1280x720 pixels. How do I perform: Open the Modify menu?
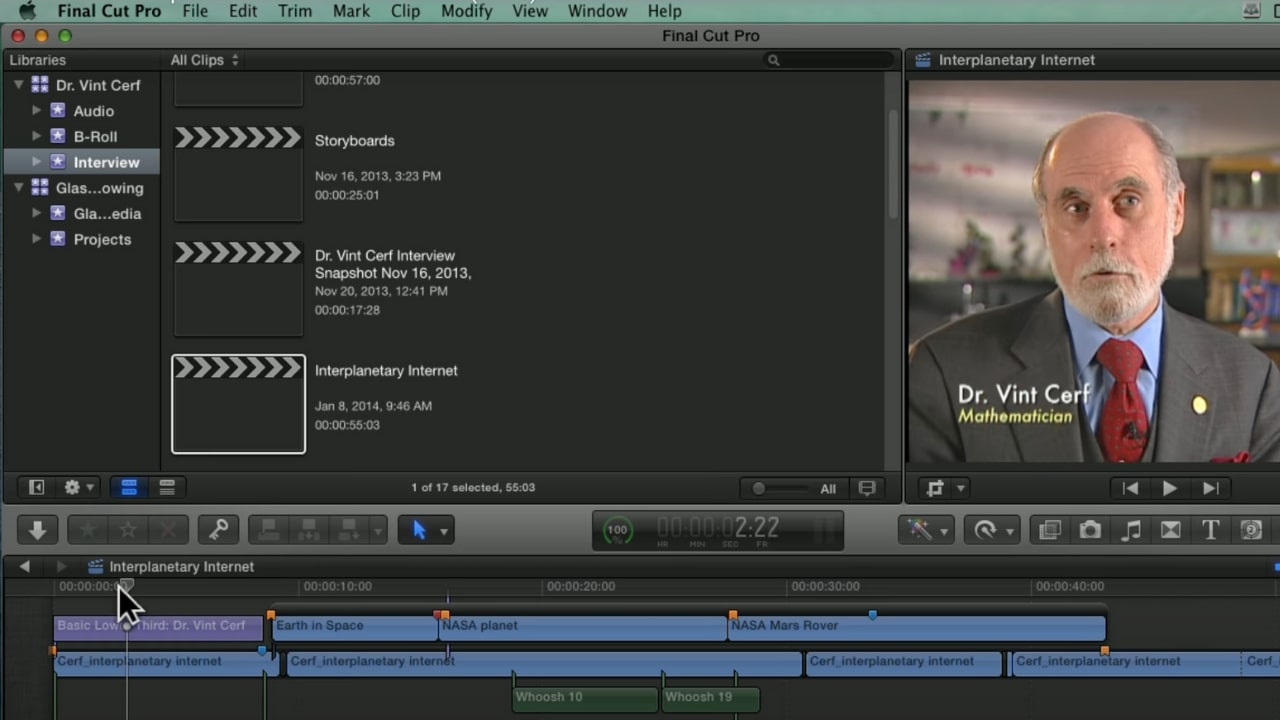[x=467, y=11]
